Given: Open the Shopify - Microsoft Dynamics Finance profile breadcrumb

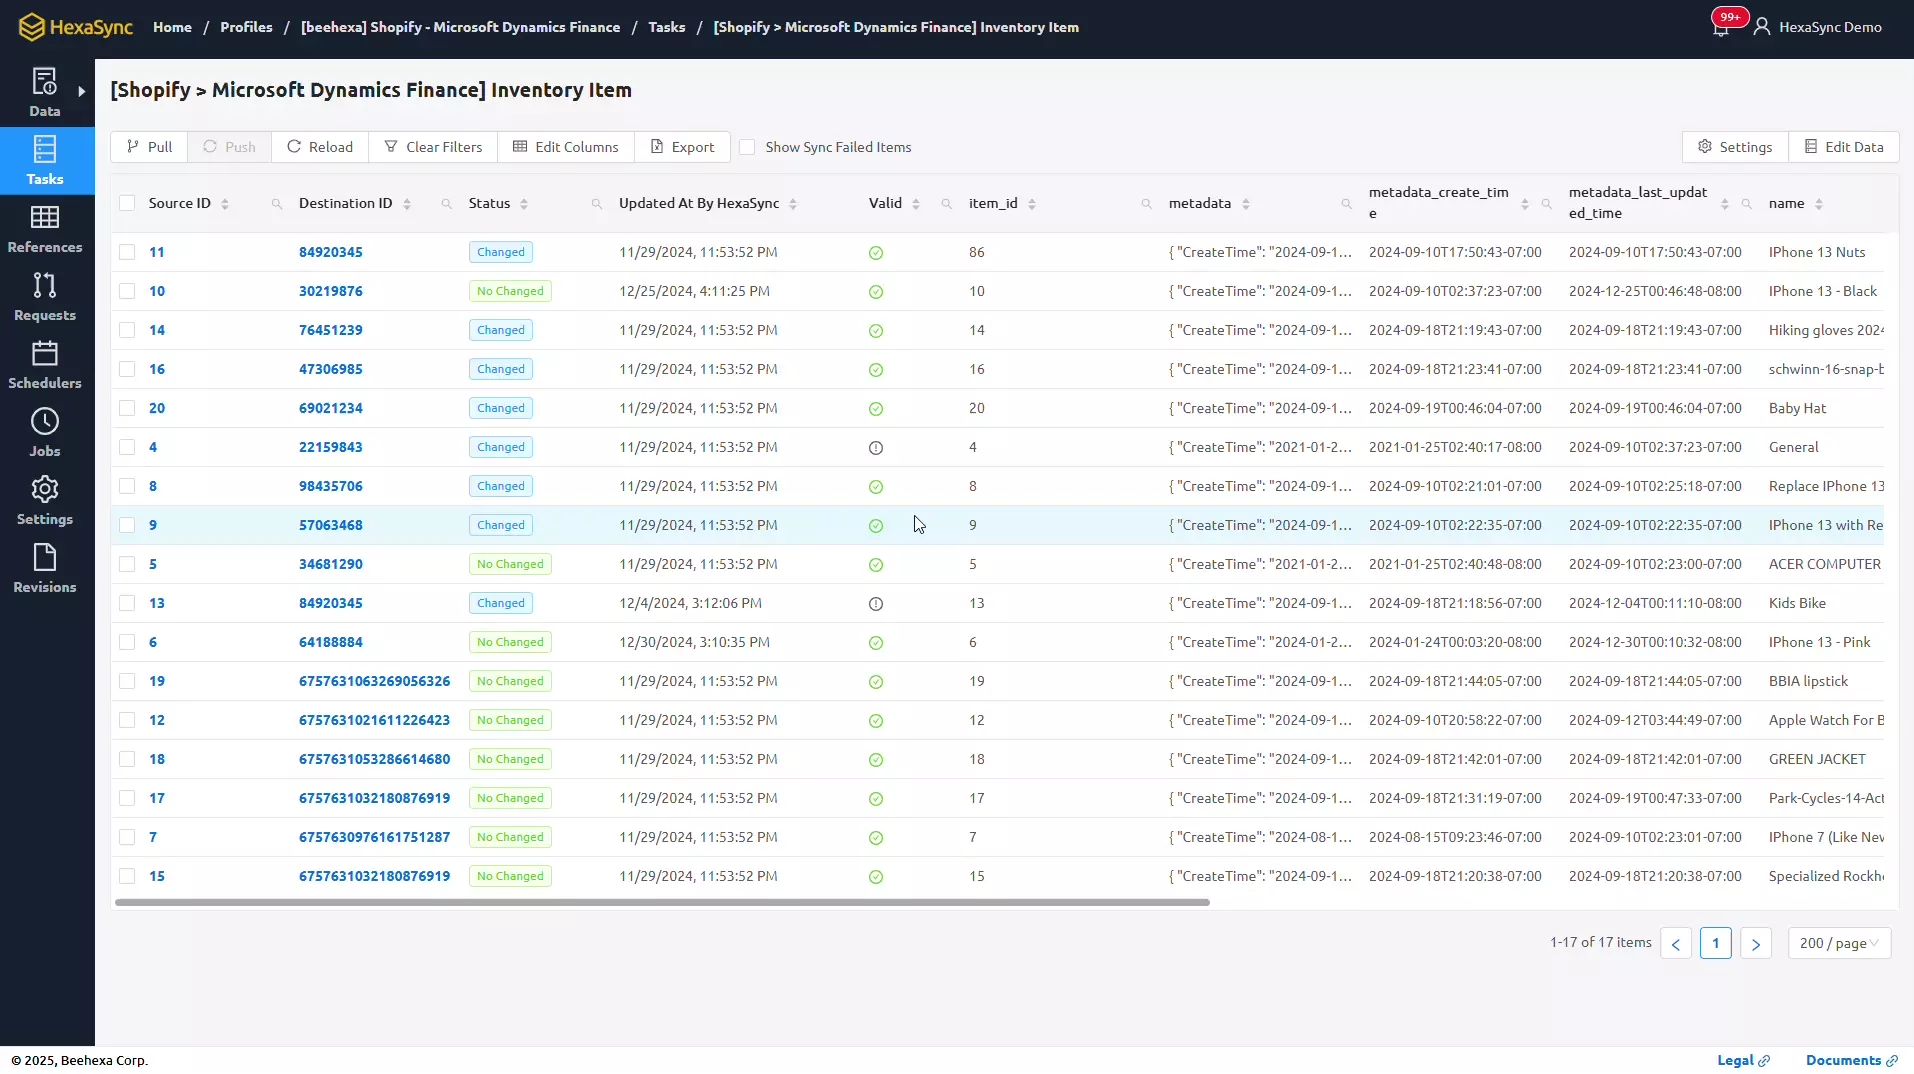Looking at the screenshot, I should coord(460,27).
